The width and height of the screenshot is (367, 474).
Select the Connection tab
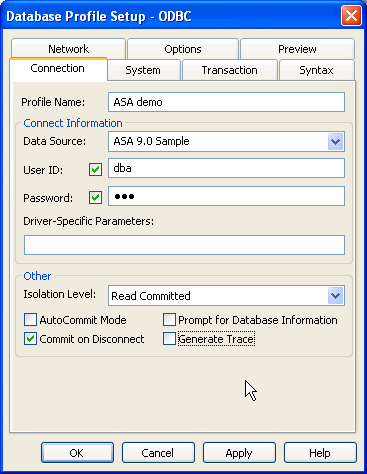coord(58,69)
